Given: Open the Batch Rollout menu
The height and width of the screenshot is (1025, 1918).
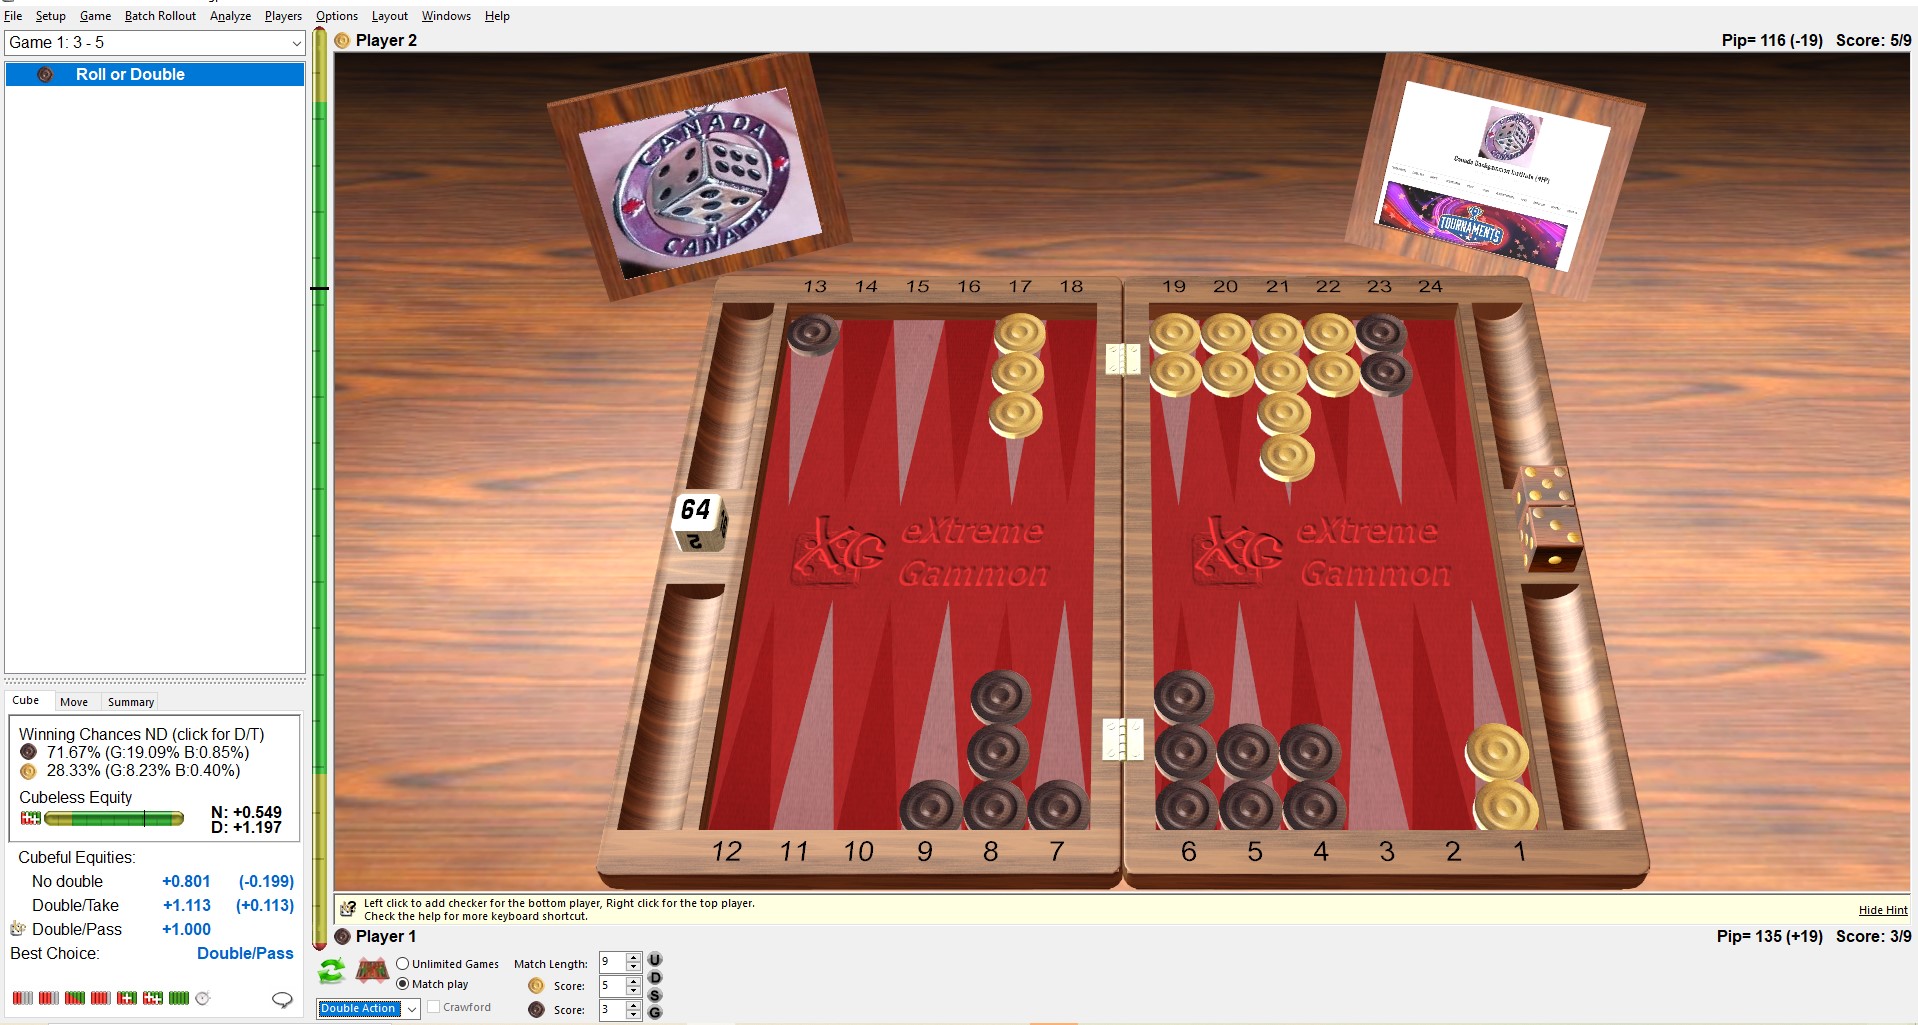Looking at the screenshot, I should (160, 16).
